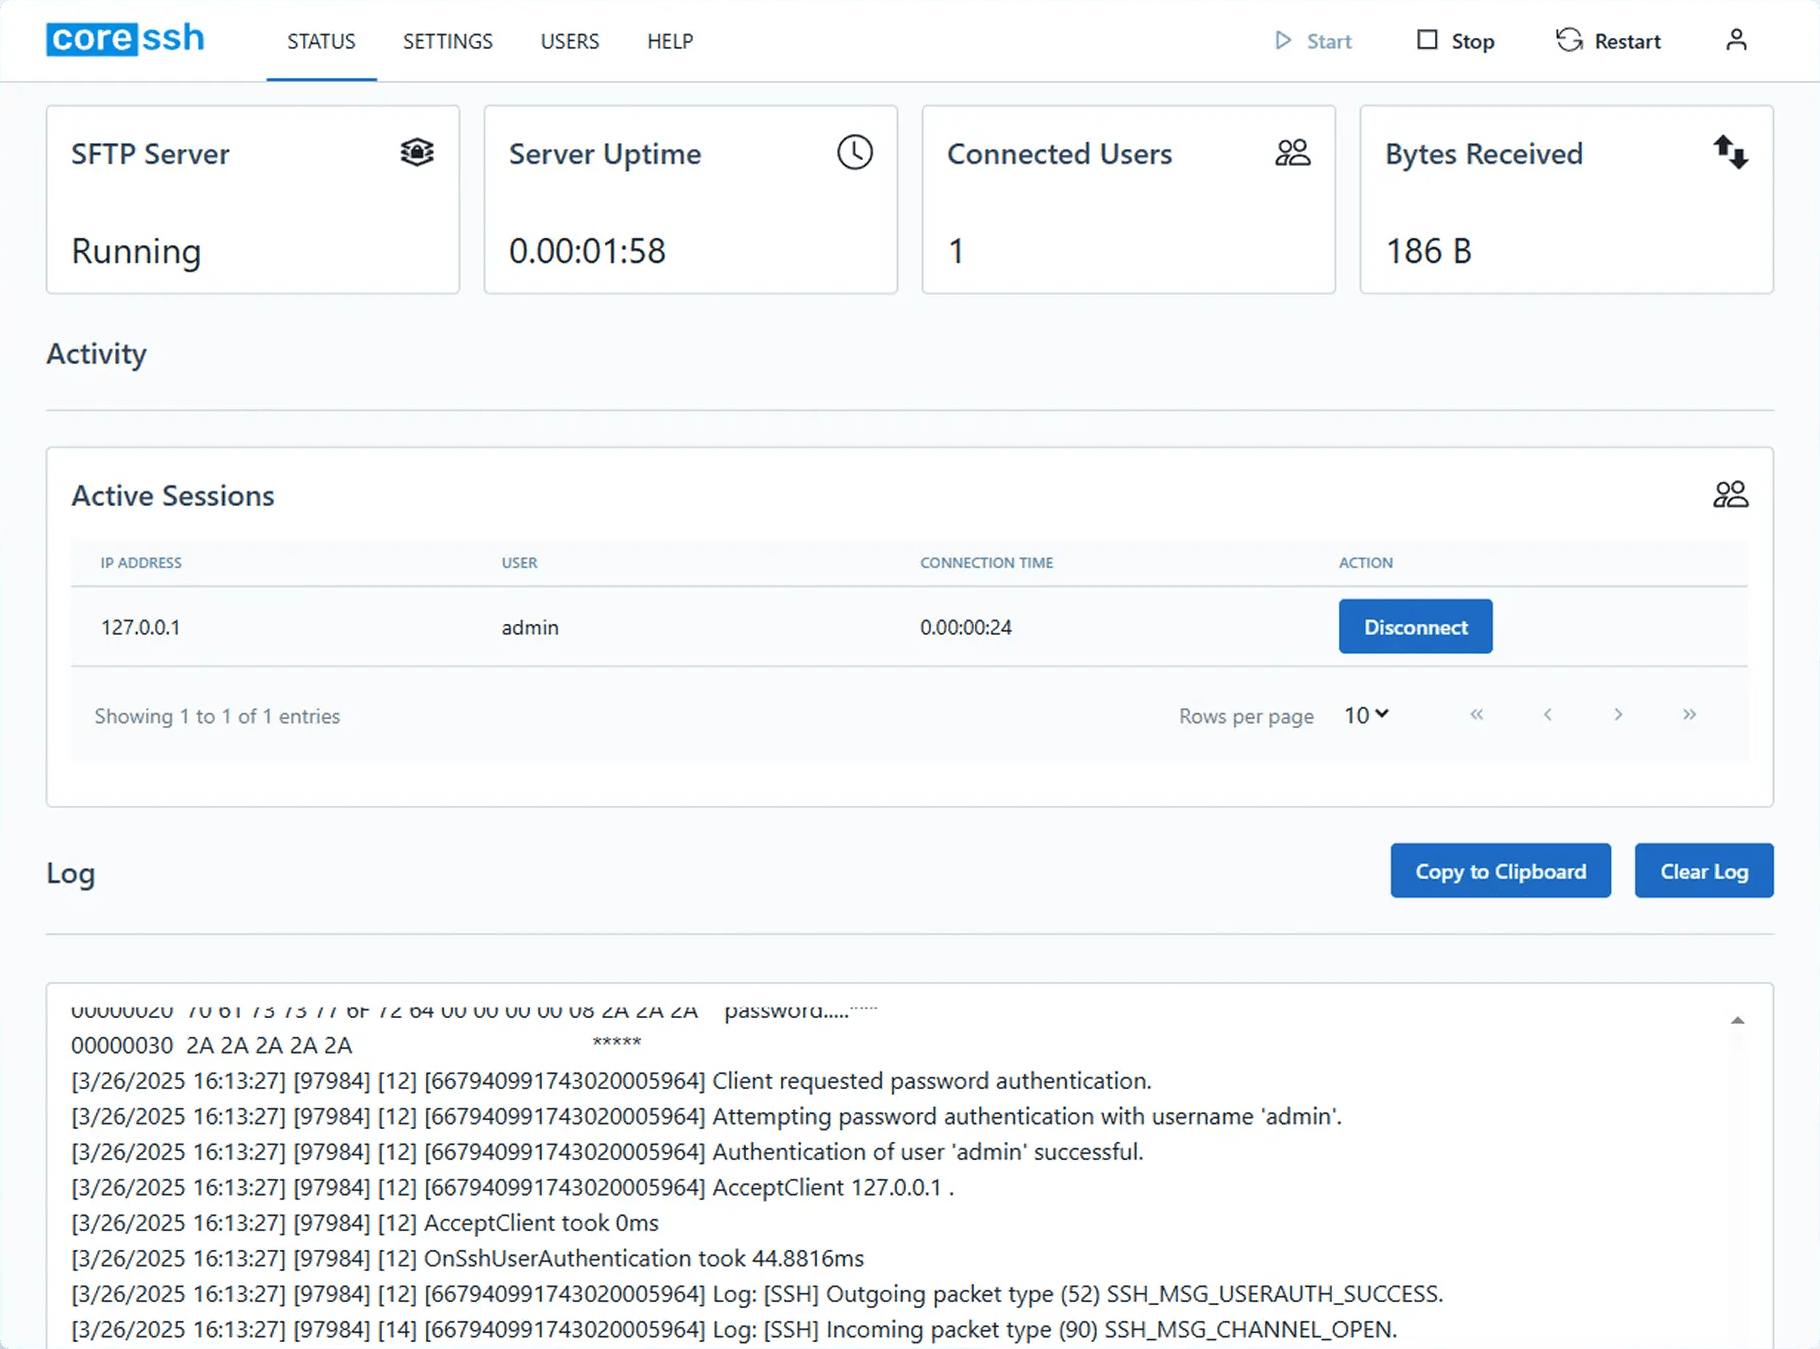The image size is (1820, 1349).
Task: Sort by USER column header
Action: tap(519, 563)
